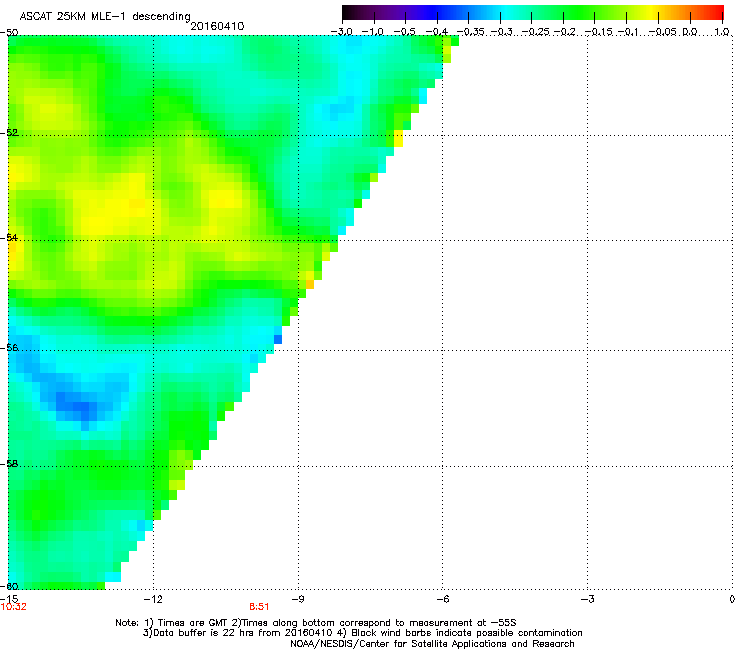The height and width of the screenshot is (650, 740).
Task: Click the '-50' latitude axis label
Action: coord(9,33)
